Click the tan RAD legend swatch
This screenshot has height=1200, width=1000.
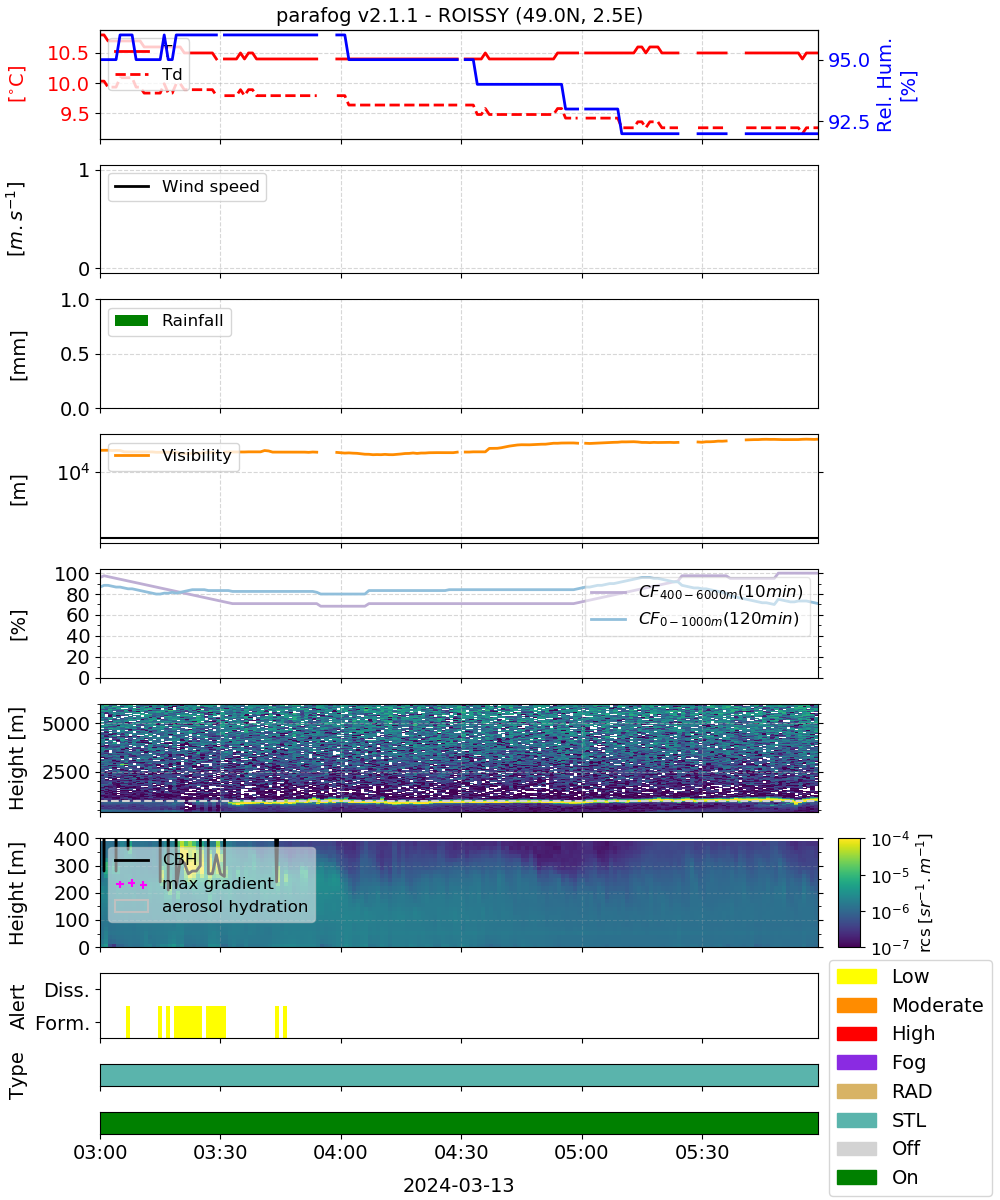coord(857,1091)
